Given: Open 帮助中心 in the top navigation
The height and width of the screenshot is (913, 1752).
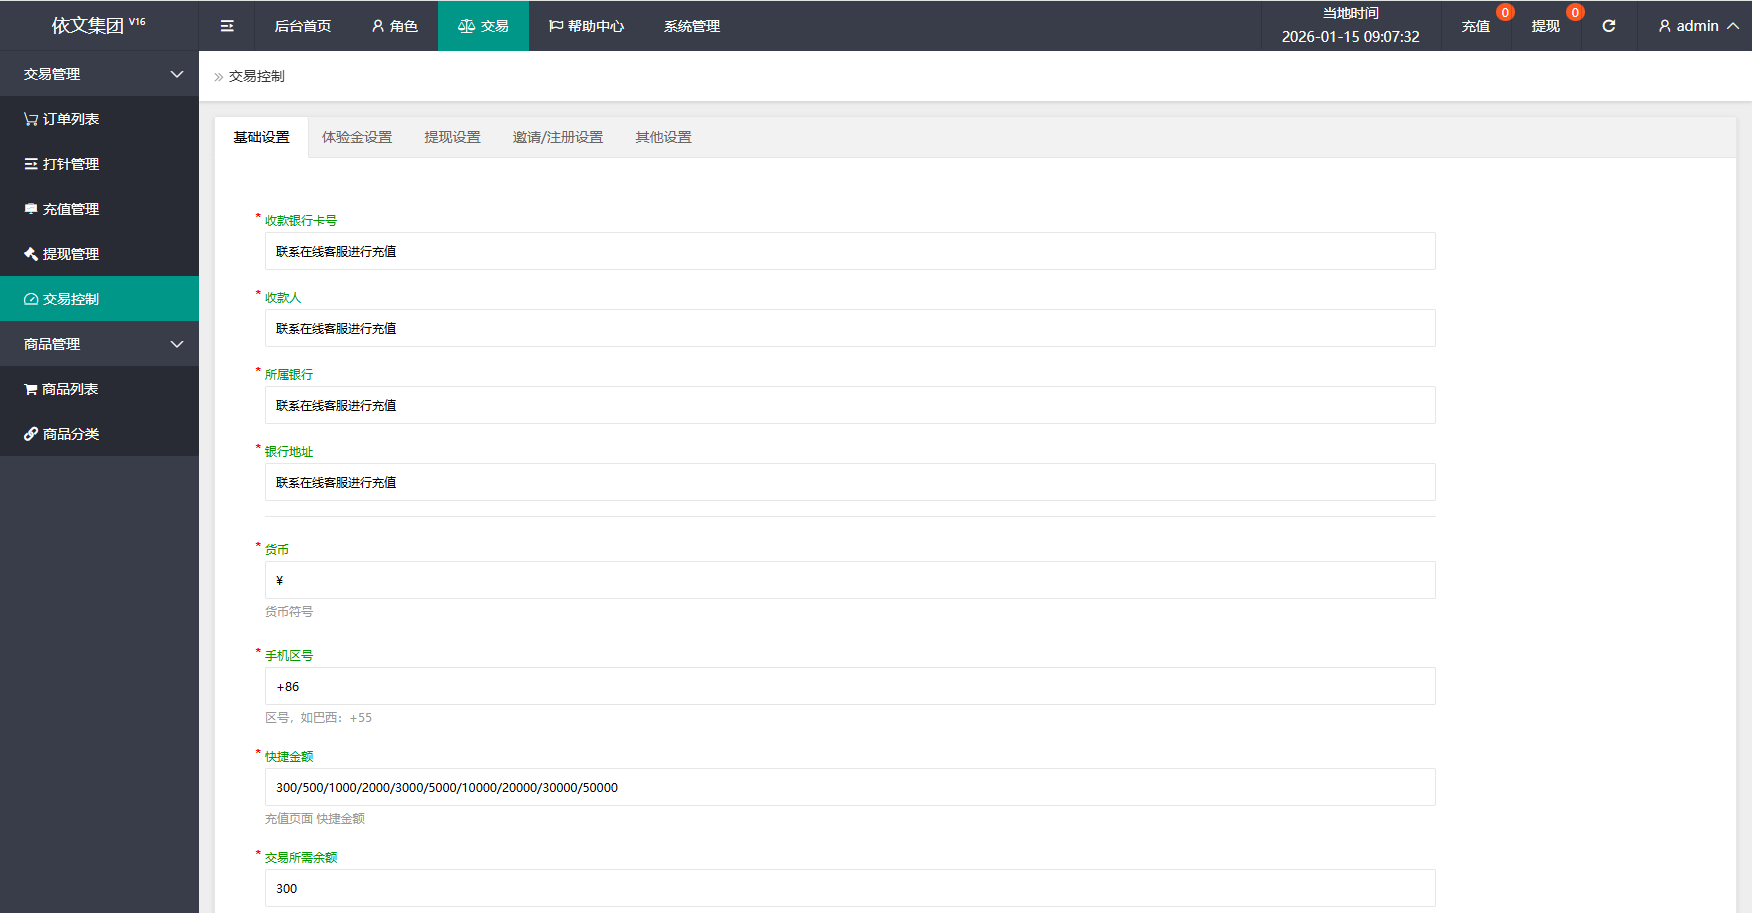Looking at the screenshot, I should (x=586, y=26).
